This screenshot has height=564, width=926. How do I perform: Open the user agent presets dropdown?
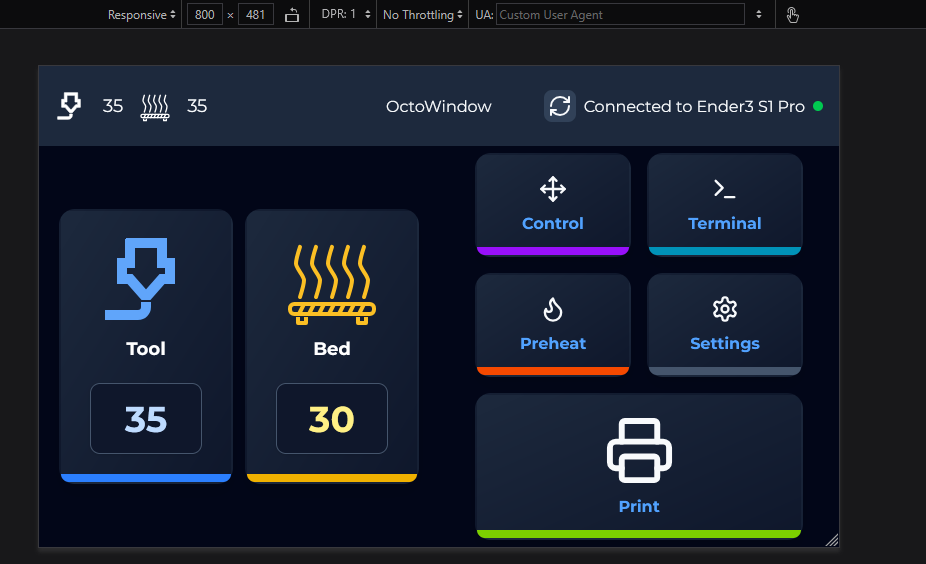pyautogui.click(x=759, y=15)
